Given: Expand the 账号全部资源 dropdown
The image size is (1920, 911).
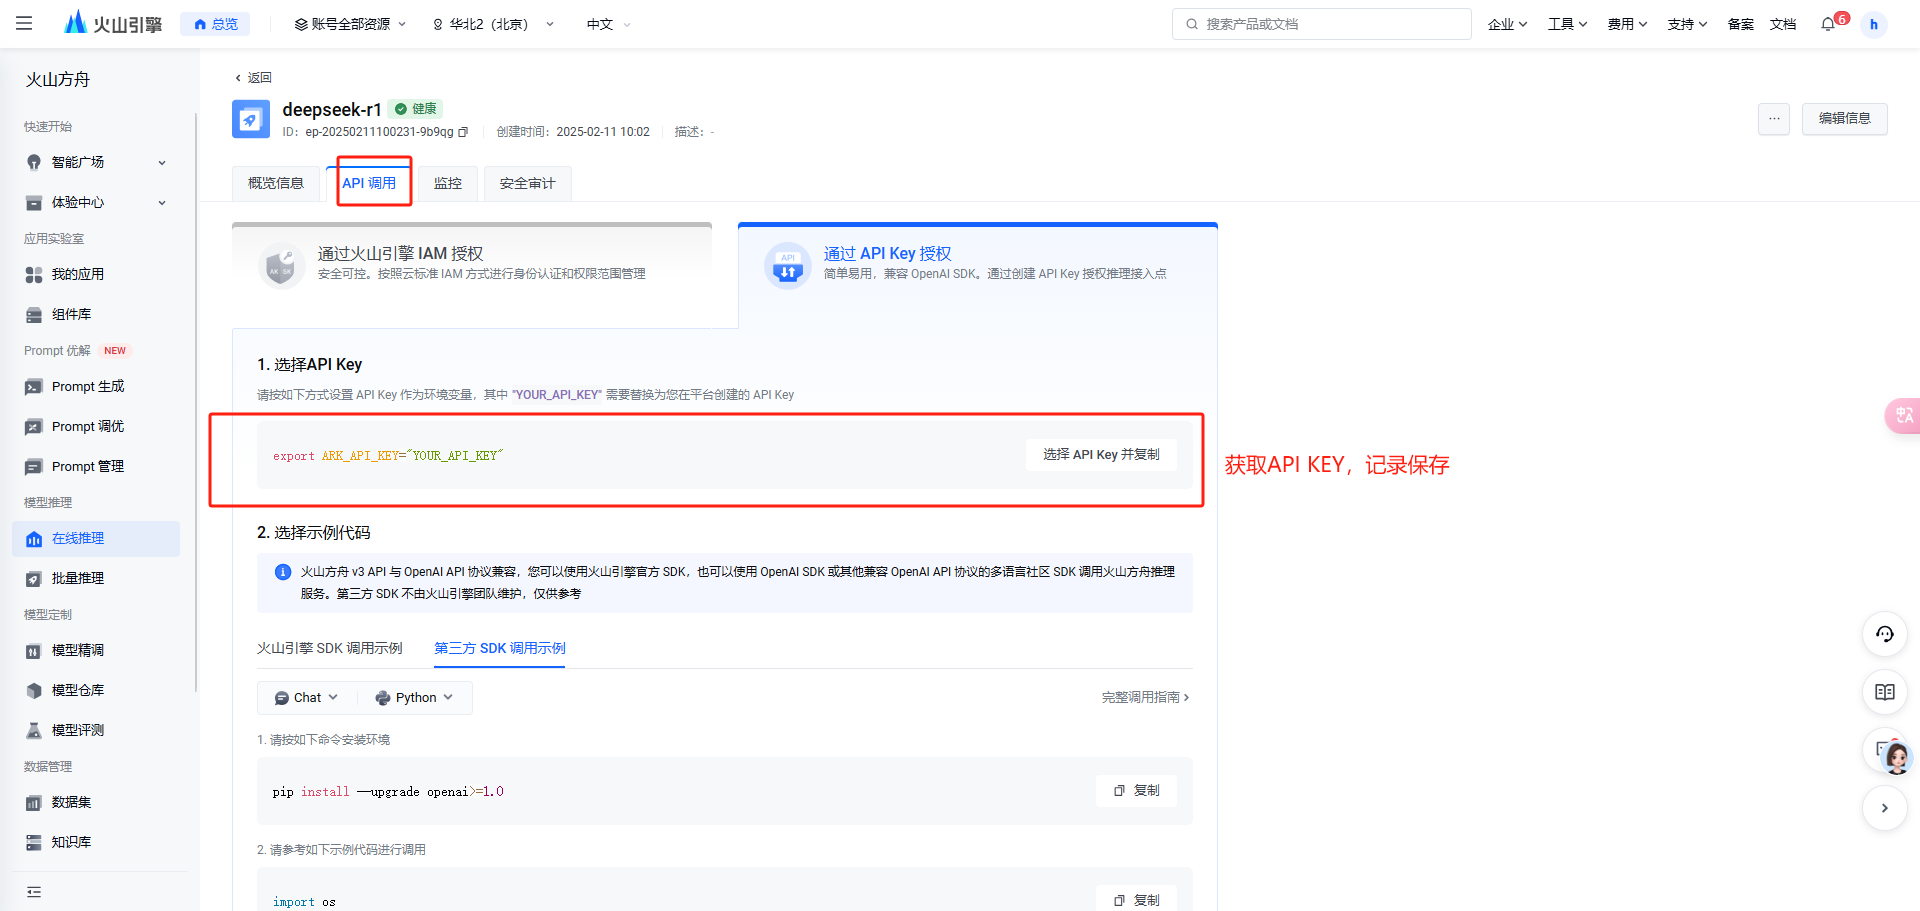Looking at the screenshot, I should (x=350, y=24).
